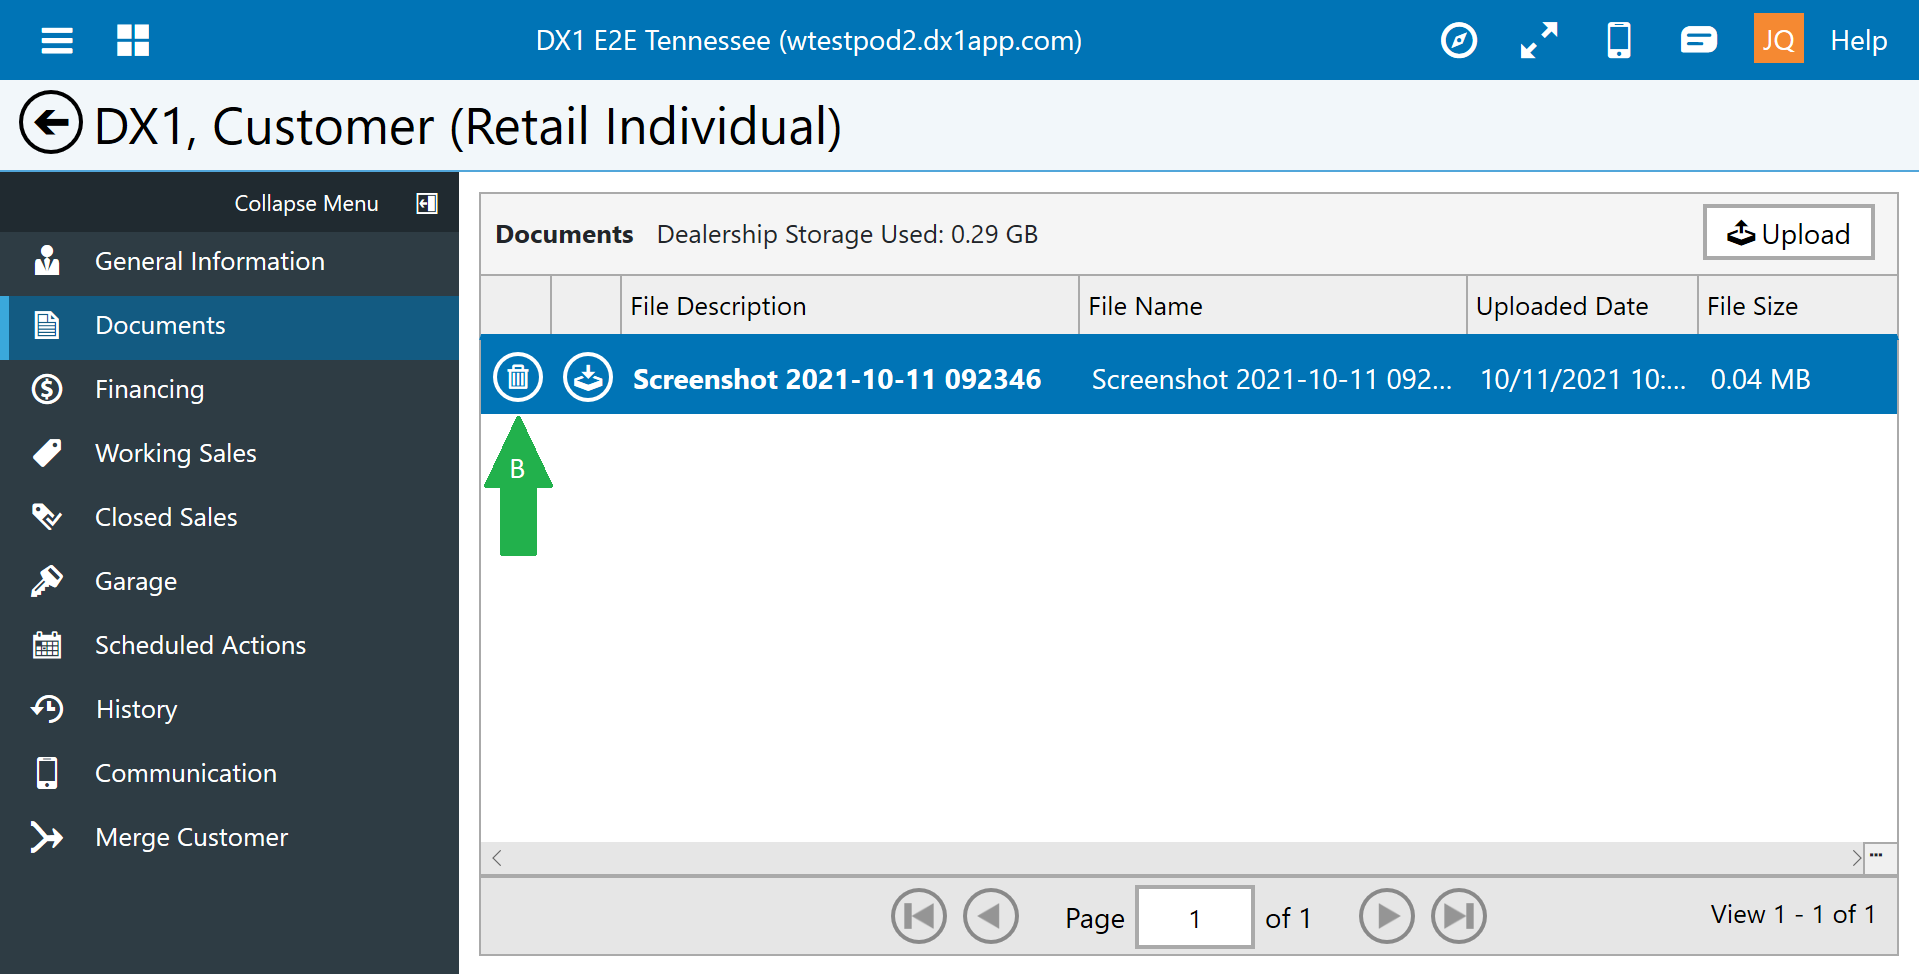Viewport: 1919px width, 974px height.
Task: Open the grid options ellipsis button
Action: click(1879, 857)
